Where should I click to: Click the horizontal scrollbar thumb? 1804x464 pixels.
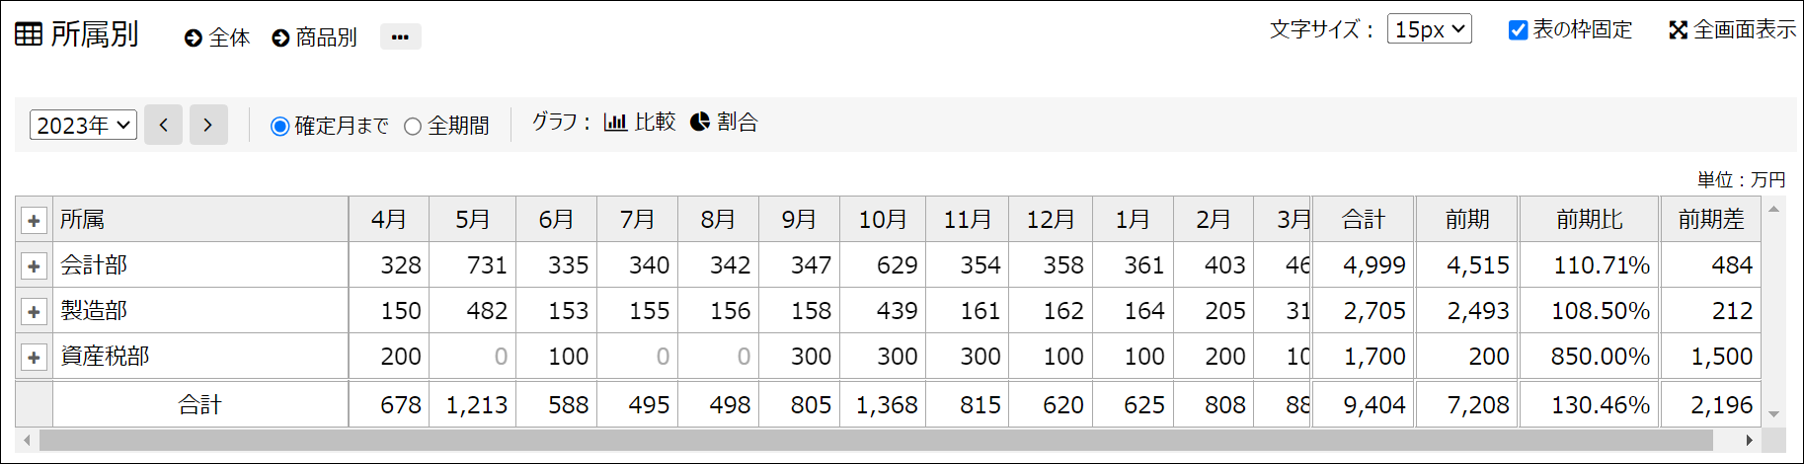pyautogui.click(x=875, y=440)
